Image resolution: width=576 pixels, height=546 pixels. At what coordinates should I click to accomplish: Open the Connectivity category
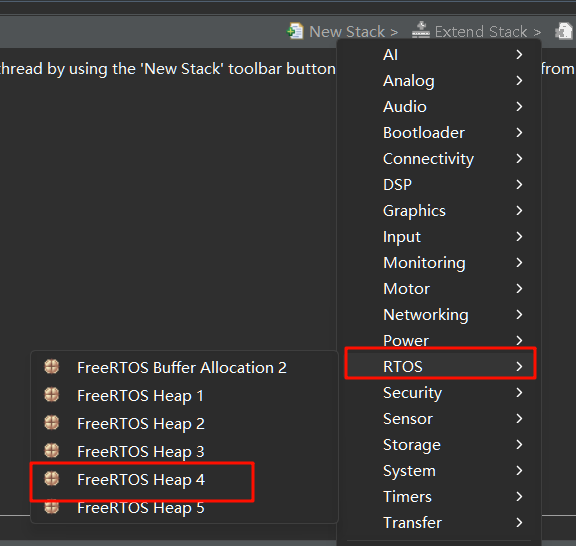coord(439,159)
